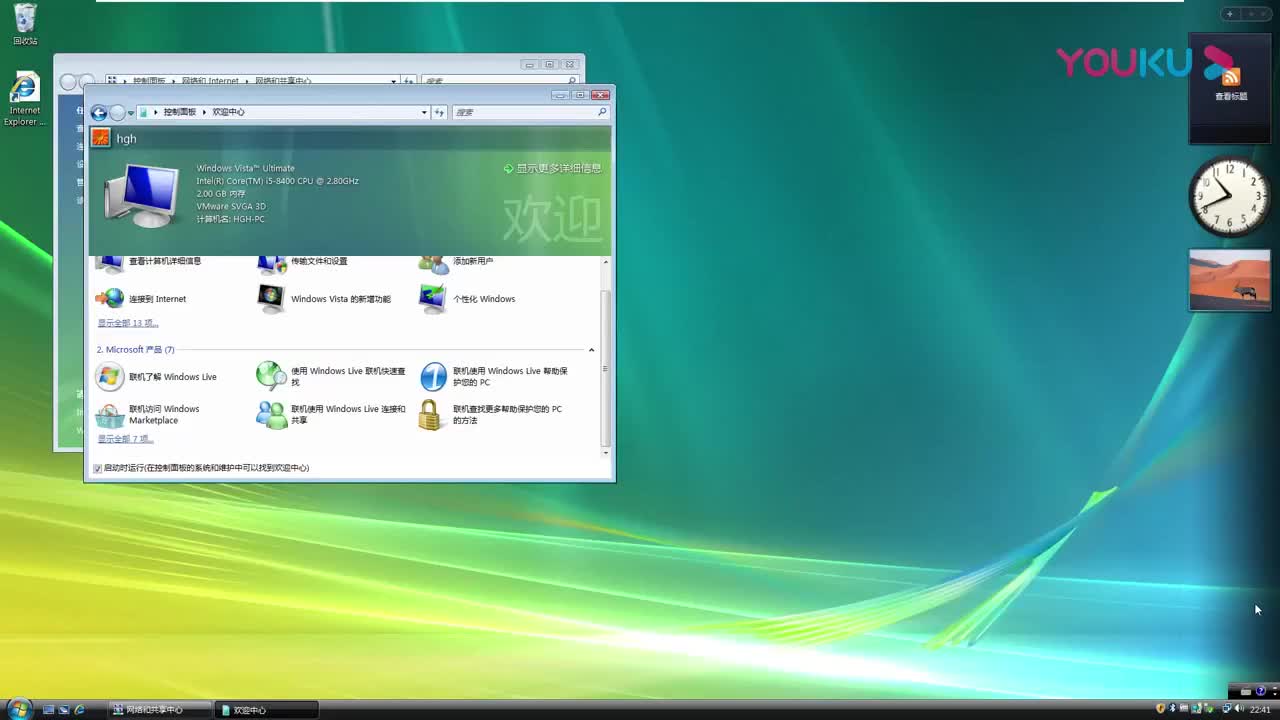Click the volume speaker tray icon
This screenshot has height=720, width=1280.
1240,709
